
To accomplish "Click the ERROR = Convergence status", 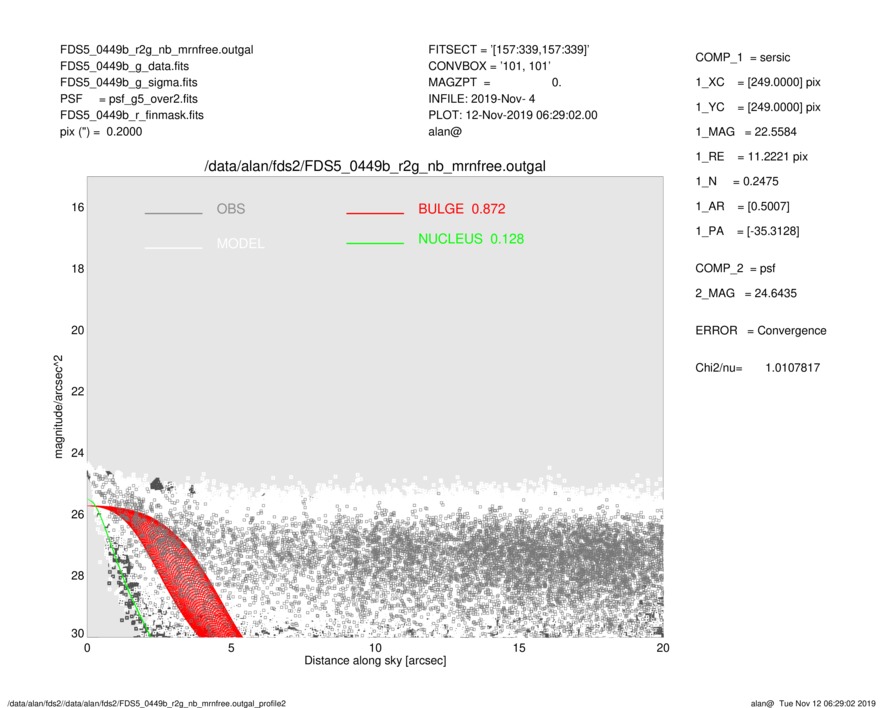I will click(760, 331).
